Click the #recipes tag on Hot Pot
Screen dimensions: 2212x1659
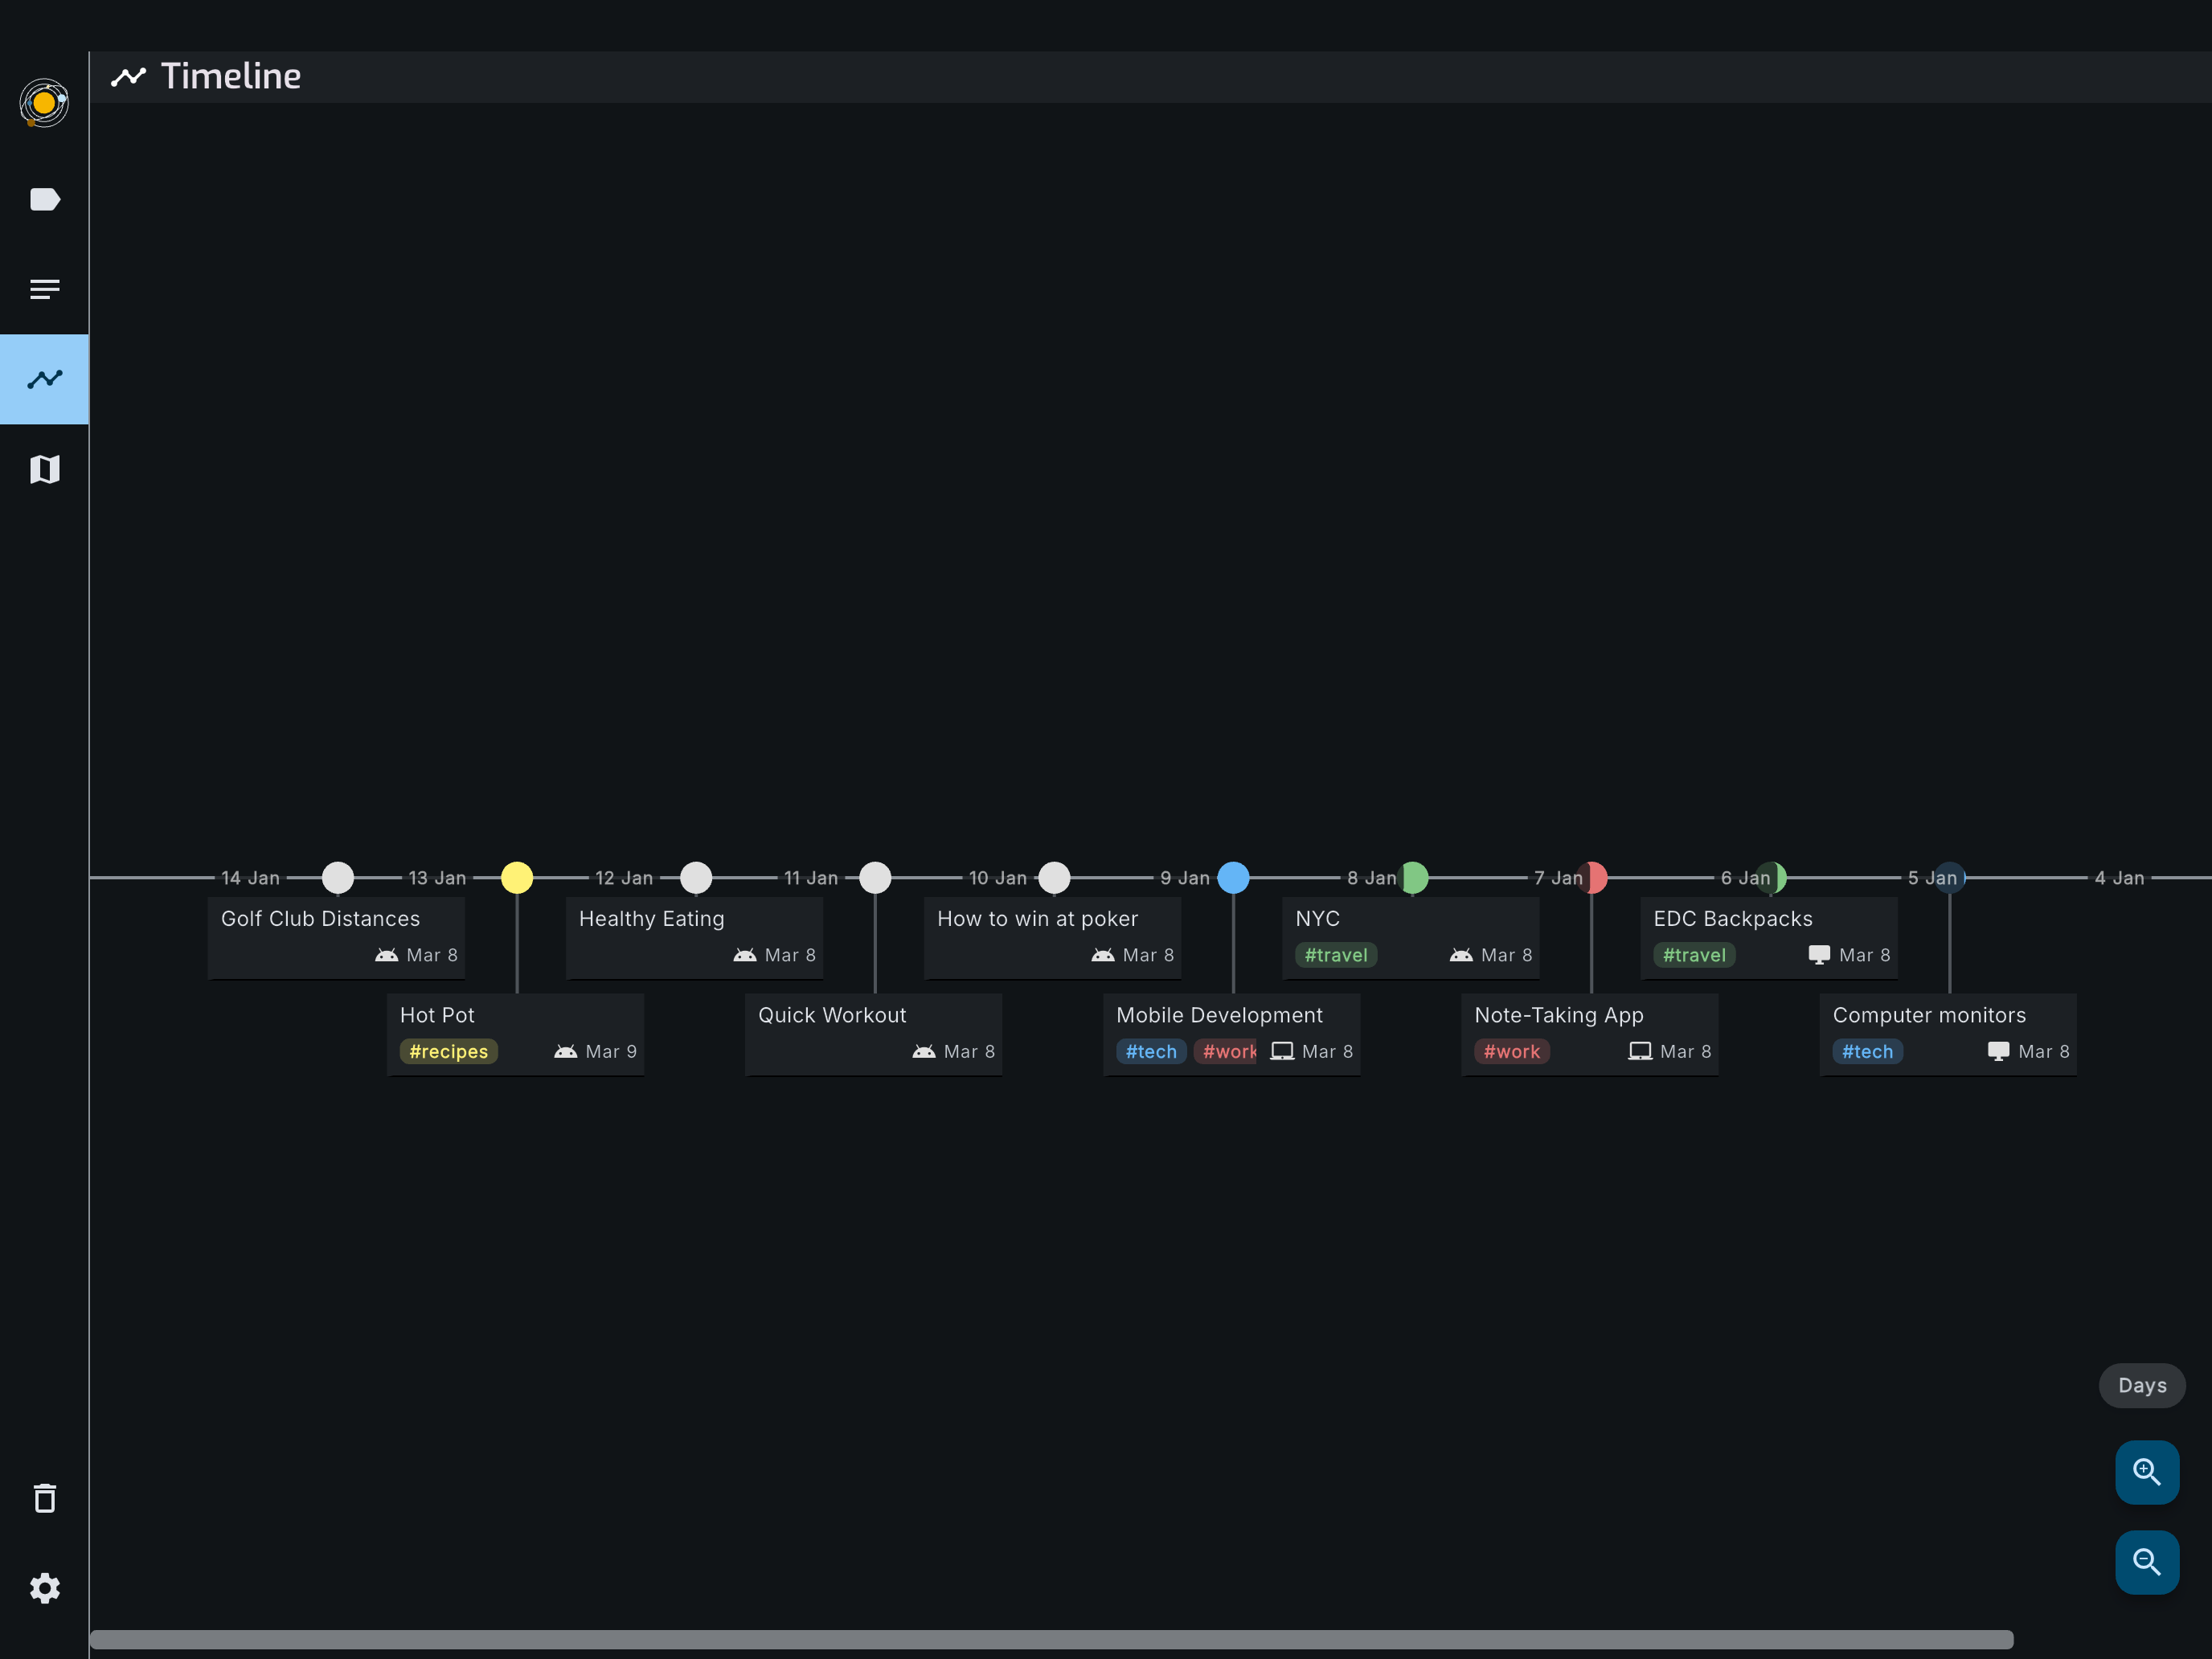449,1051
